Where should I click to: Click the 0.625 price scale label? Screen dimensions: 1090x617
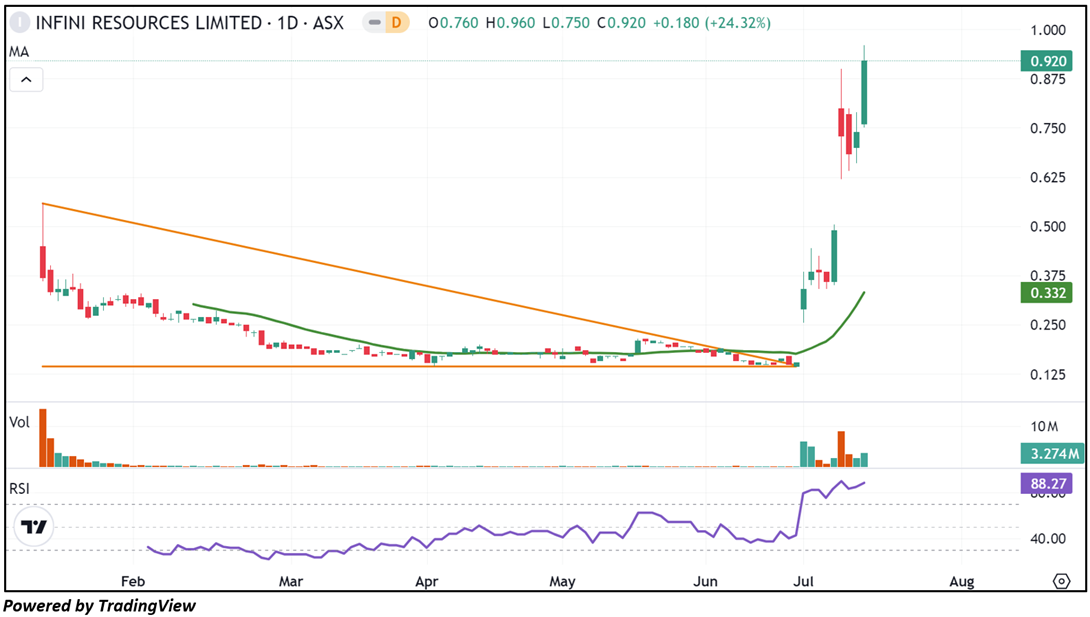(1048, 178)
